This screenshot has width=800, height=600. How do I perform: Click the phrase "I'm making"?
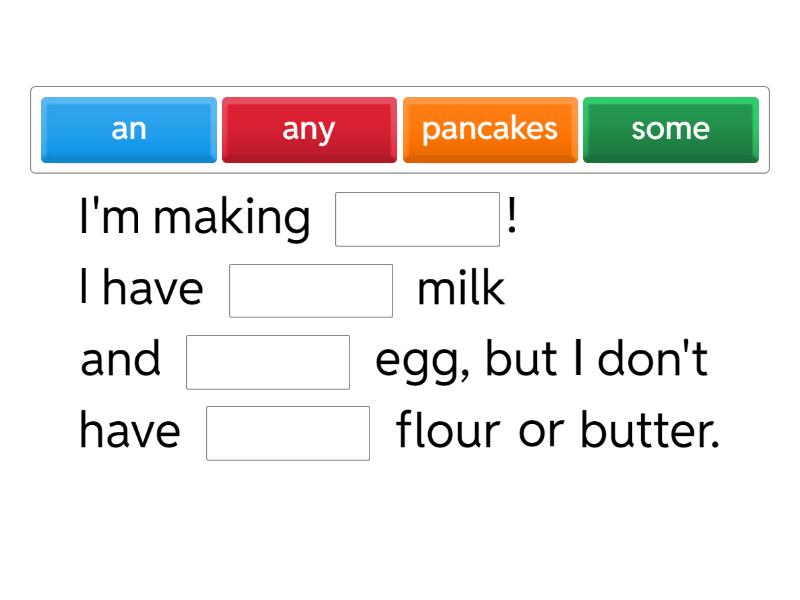[193, 217]
